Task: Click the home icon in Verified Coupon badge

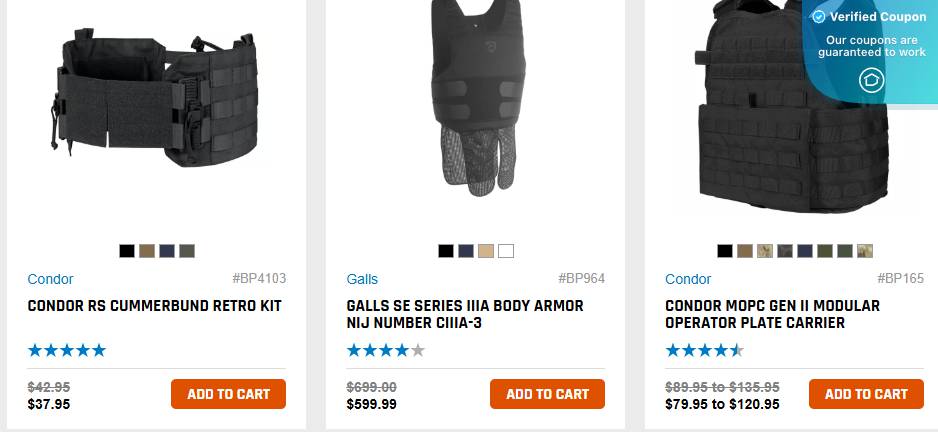Action: pos(871,80)
